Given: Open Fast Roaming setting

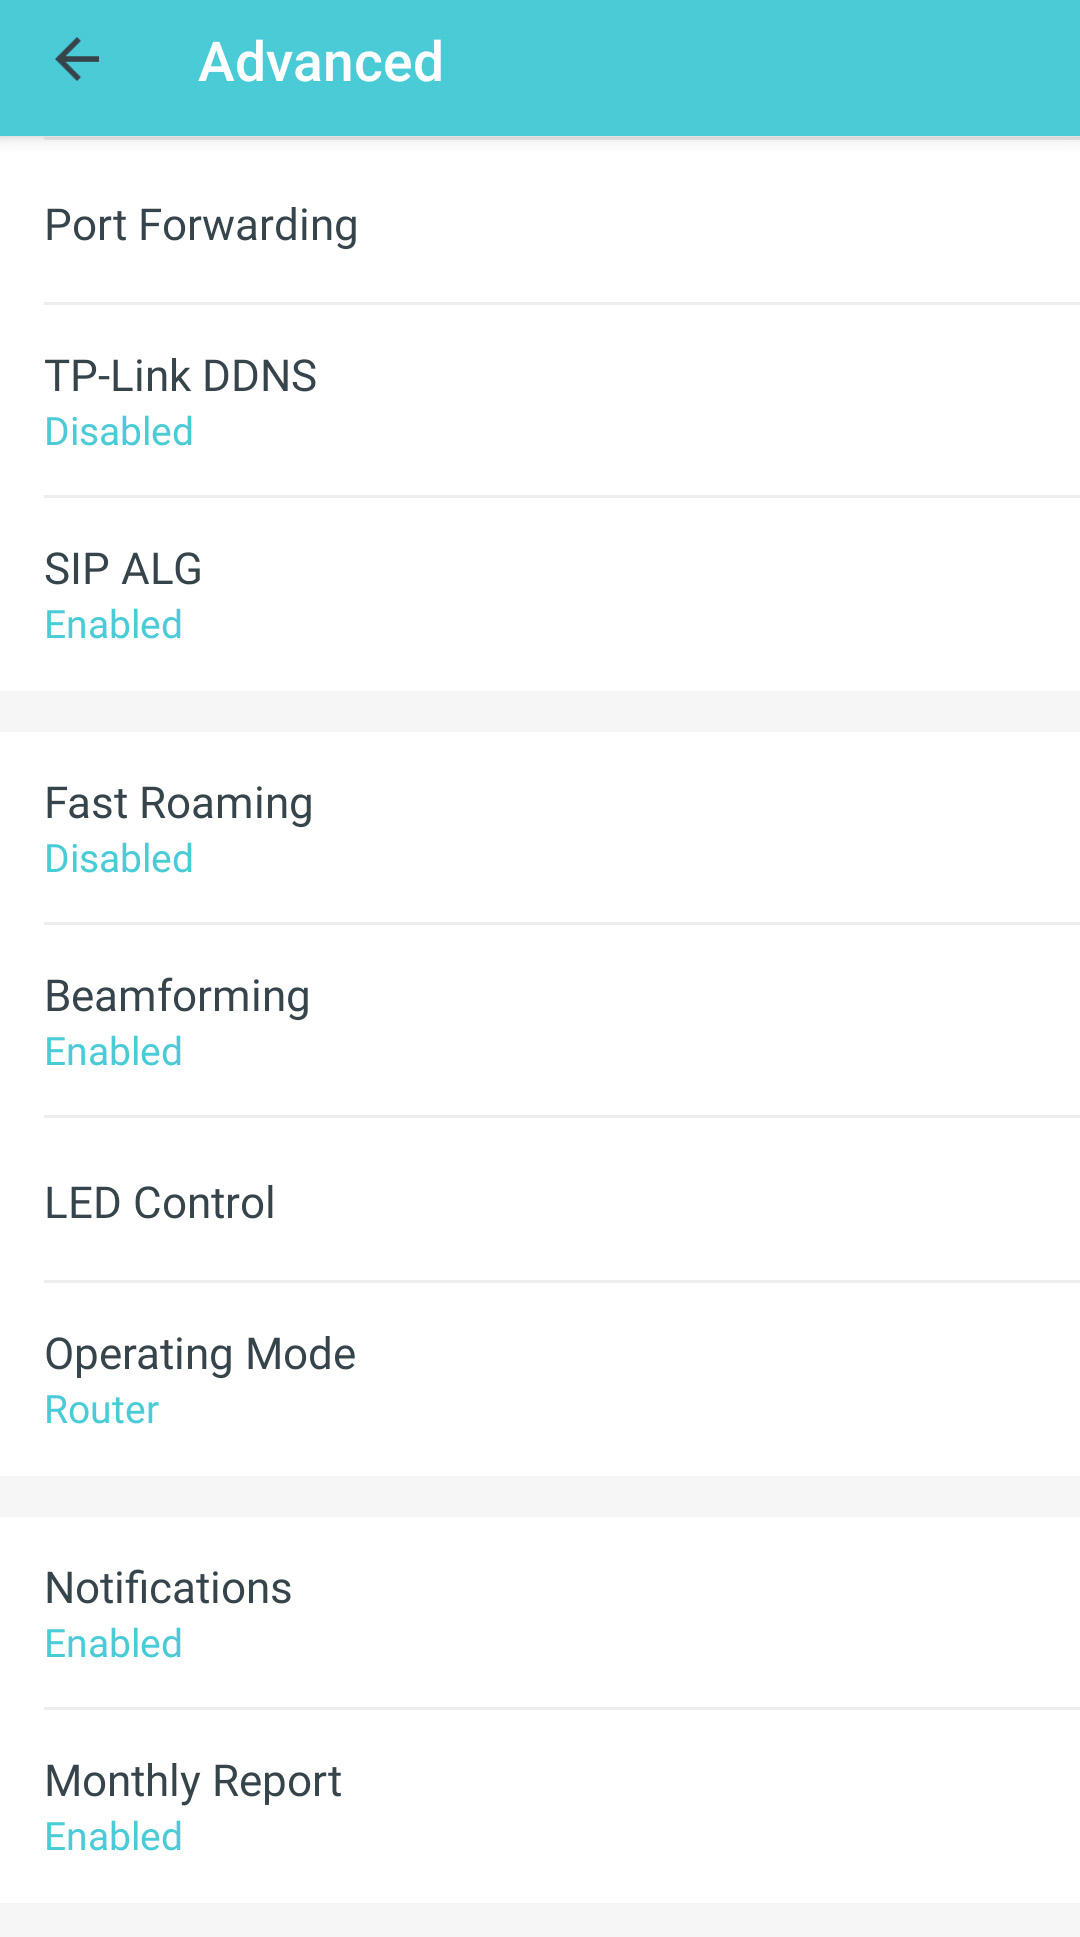Looking at the screenshot, I should (179, 803).
